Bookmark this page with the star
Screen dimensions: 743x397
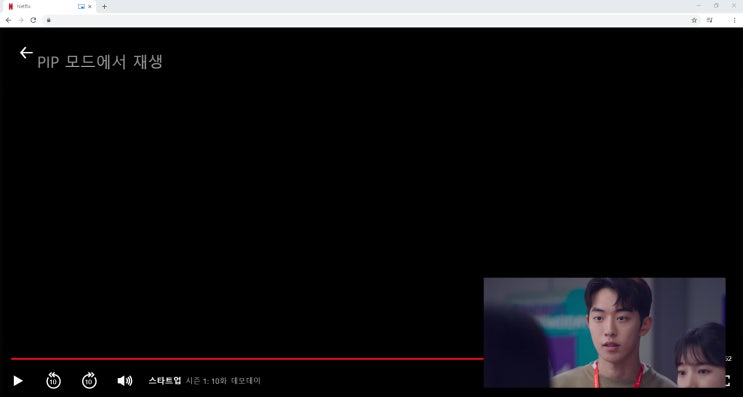(694, 20)
